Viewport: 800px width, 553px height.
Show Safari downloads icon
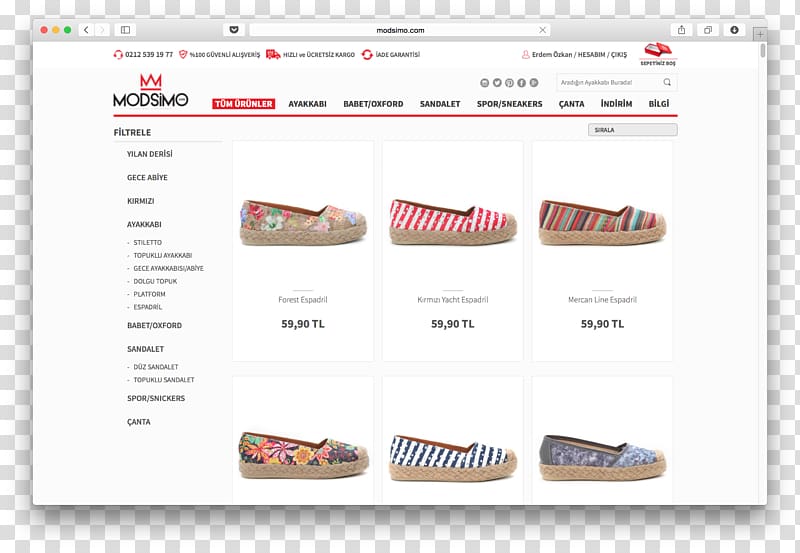pyautogui.click(x=734, y=30)
